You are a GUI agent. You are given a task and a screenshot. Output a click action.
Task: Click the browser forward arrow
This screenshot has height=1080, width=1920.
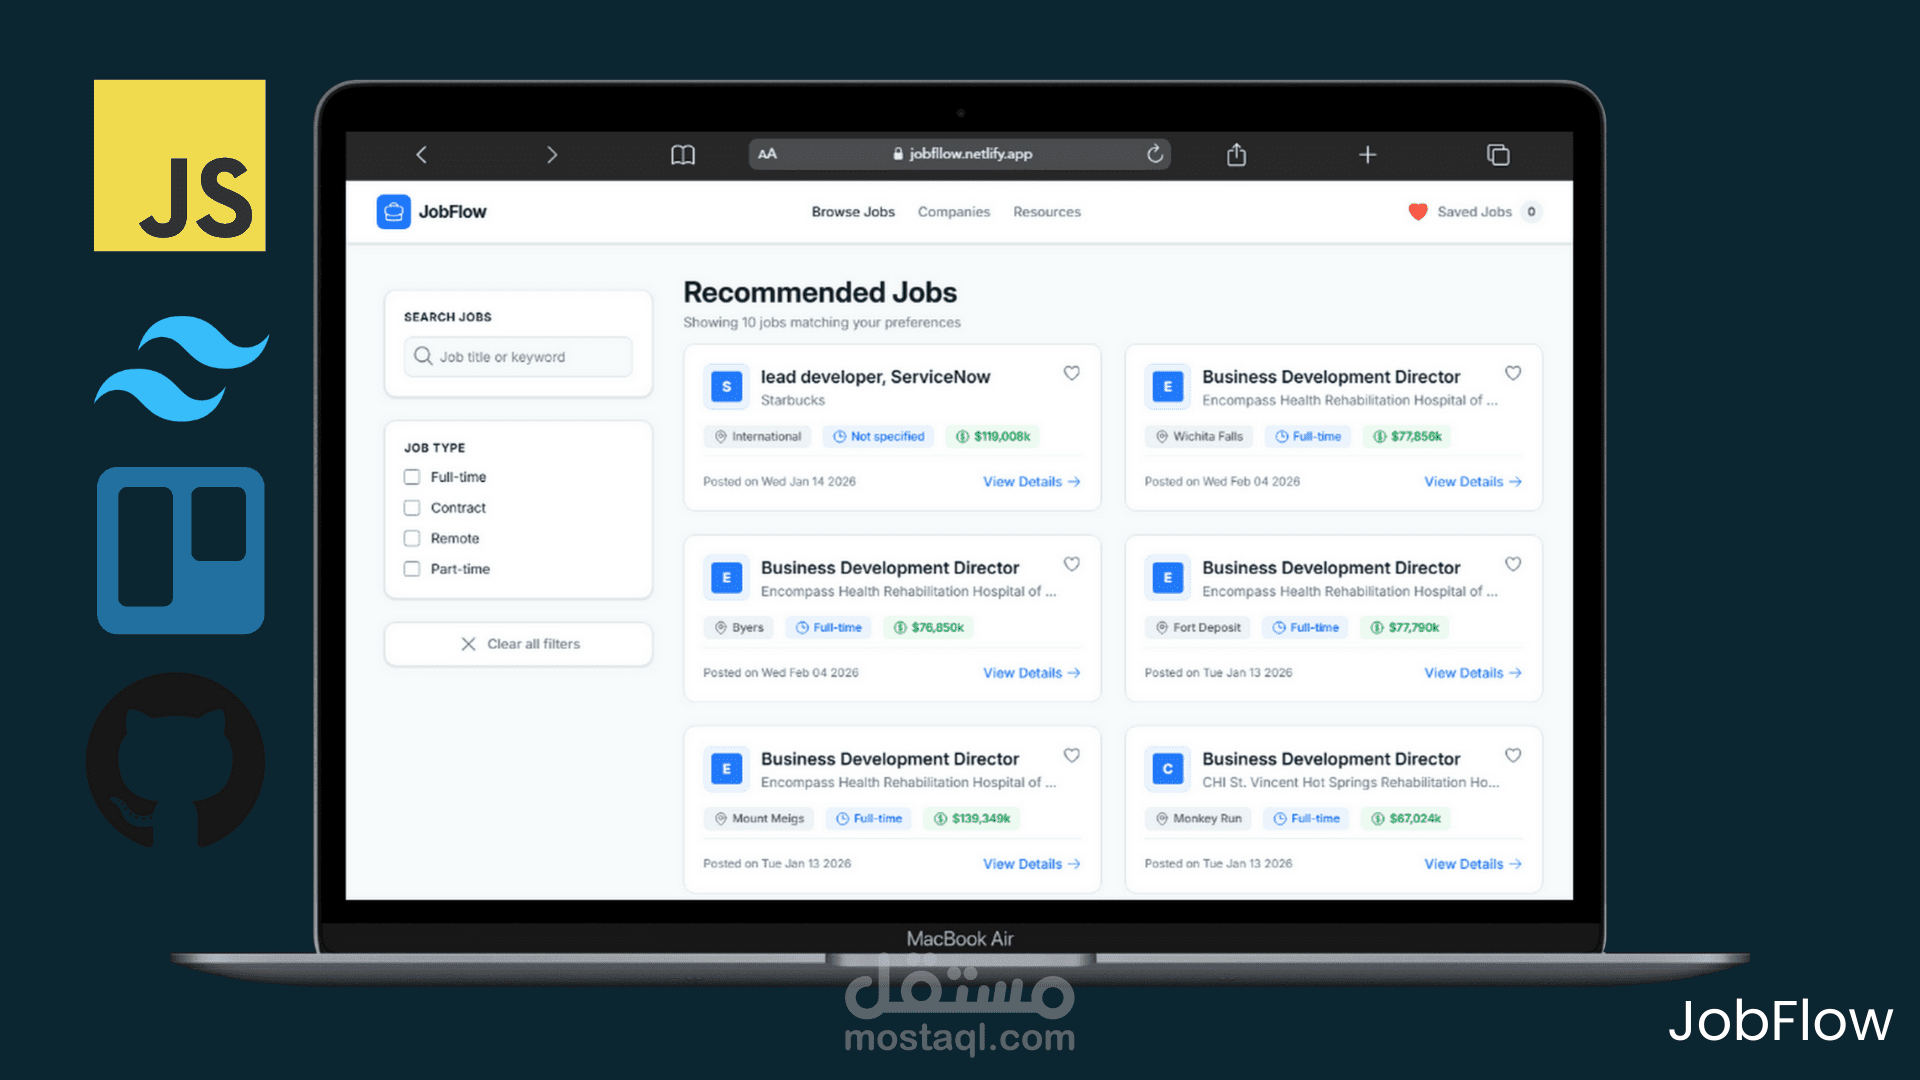552,154
